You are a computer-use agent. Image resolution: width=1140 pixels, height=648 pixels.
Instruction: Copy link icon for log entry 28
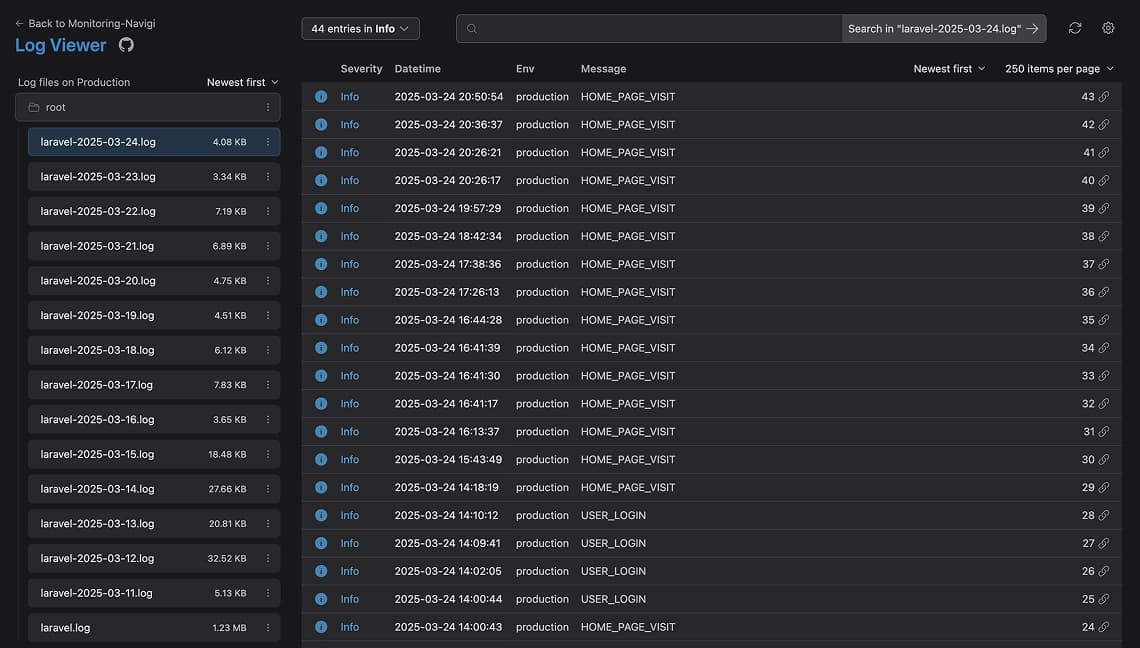[1104, 516]
